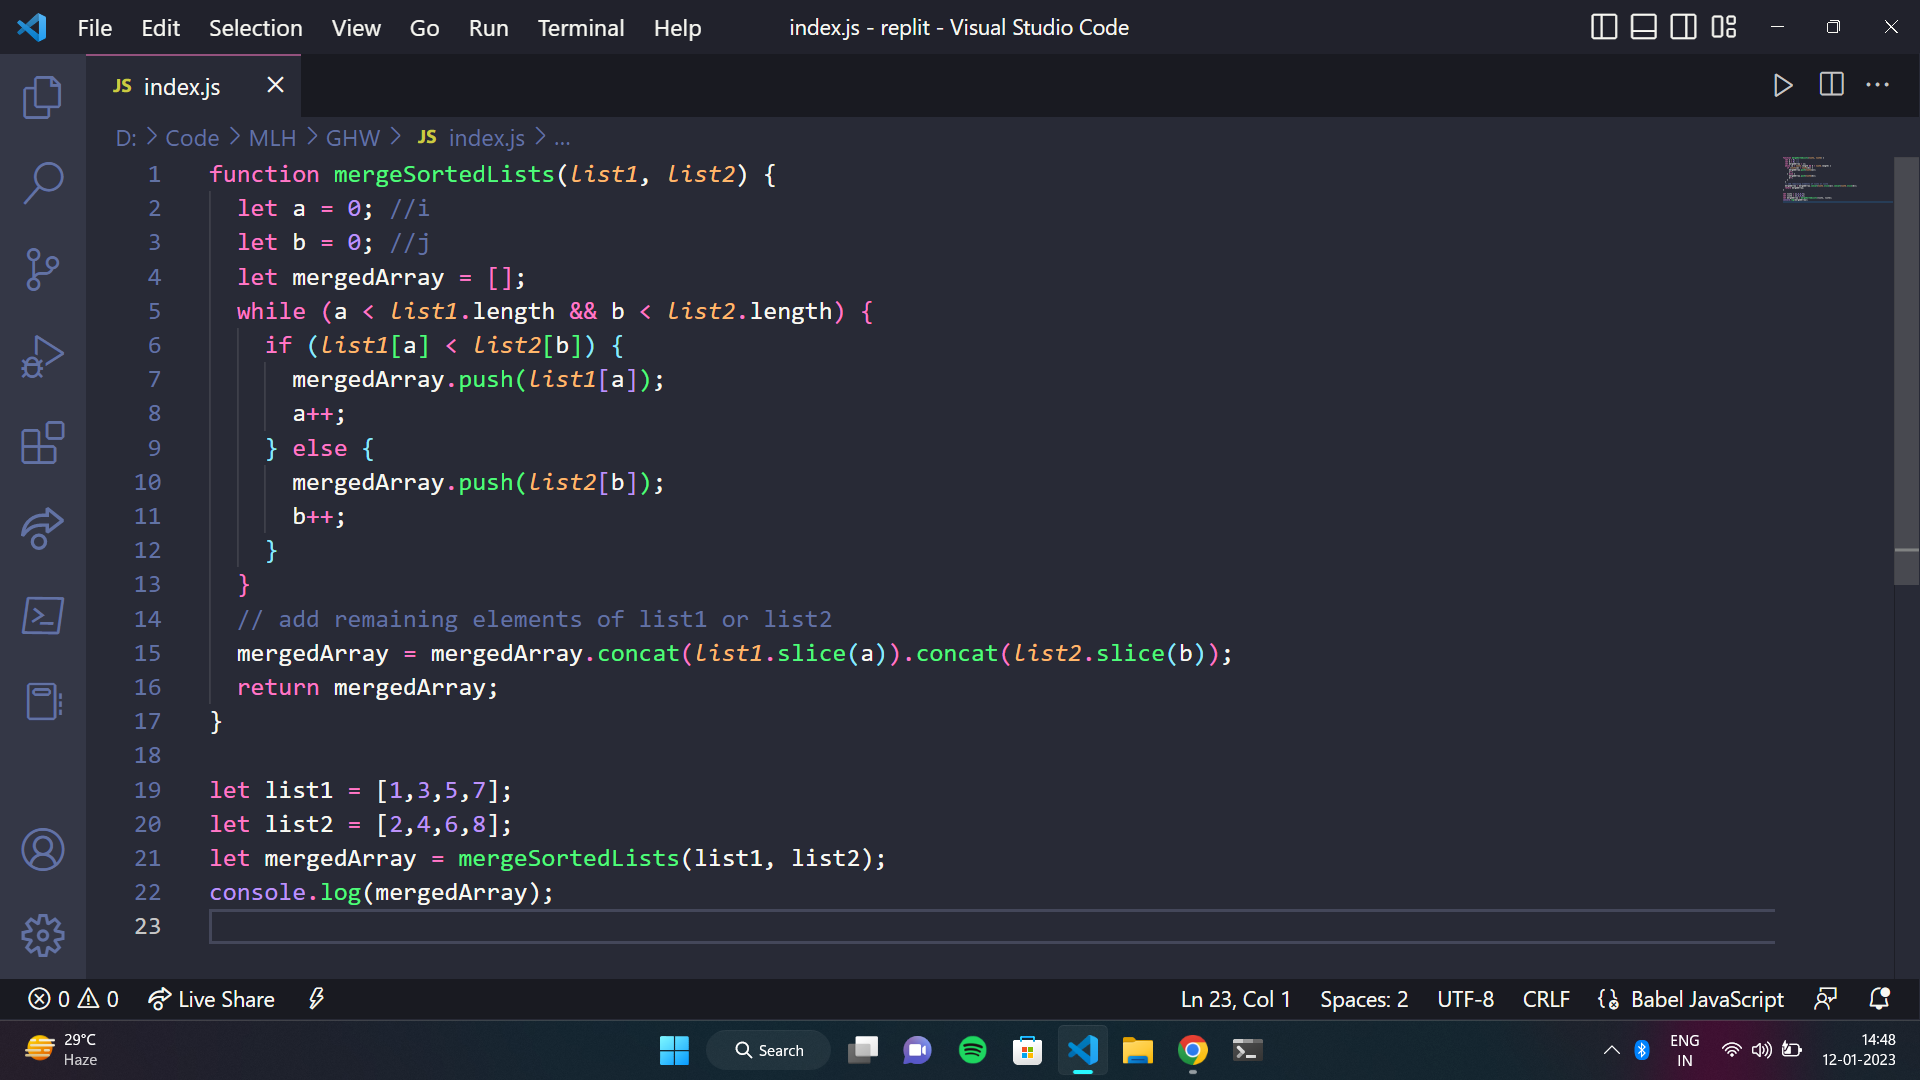This screenshot has width=1920, height=1080.
Task: Open the Extensions view
Action: pyautogui.click(x=42, y=443)
